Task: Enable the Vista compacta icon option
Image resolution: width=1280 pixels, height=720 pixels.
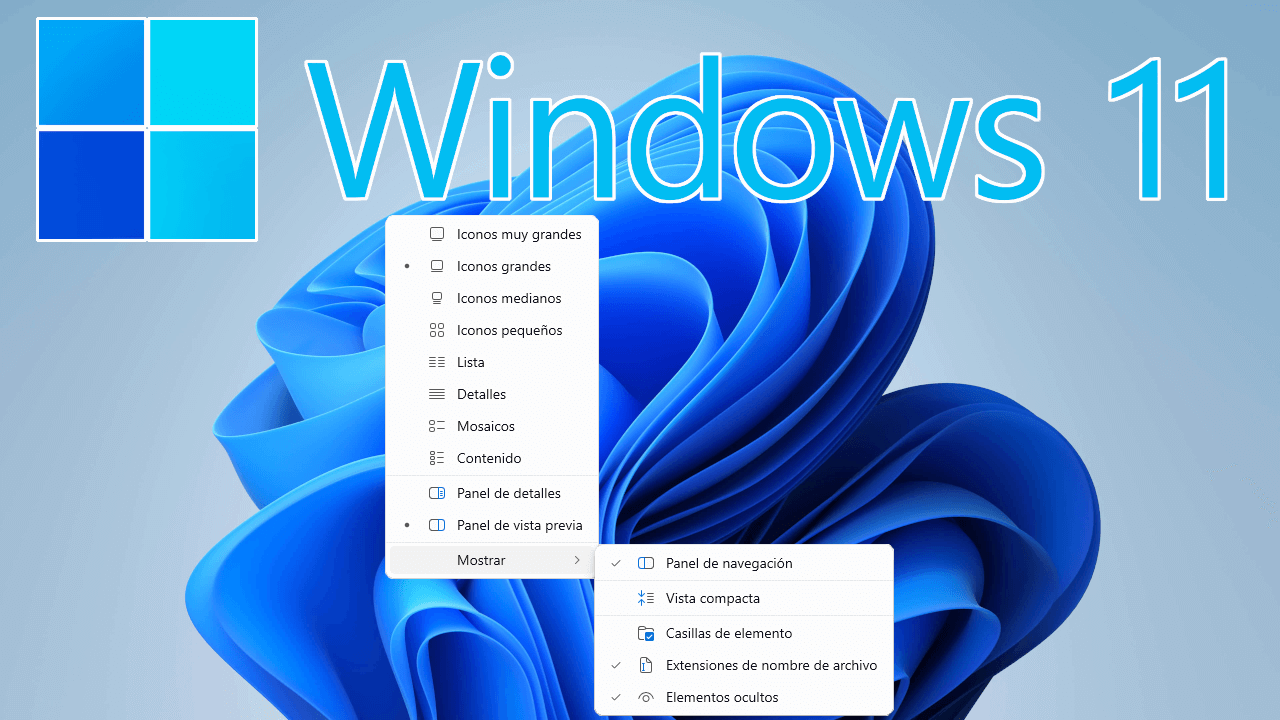Action: (x=646, y=598)
